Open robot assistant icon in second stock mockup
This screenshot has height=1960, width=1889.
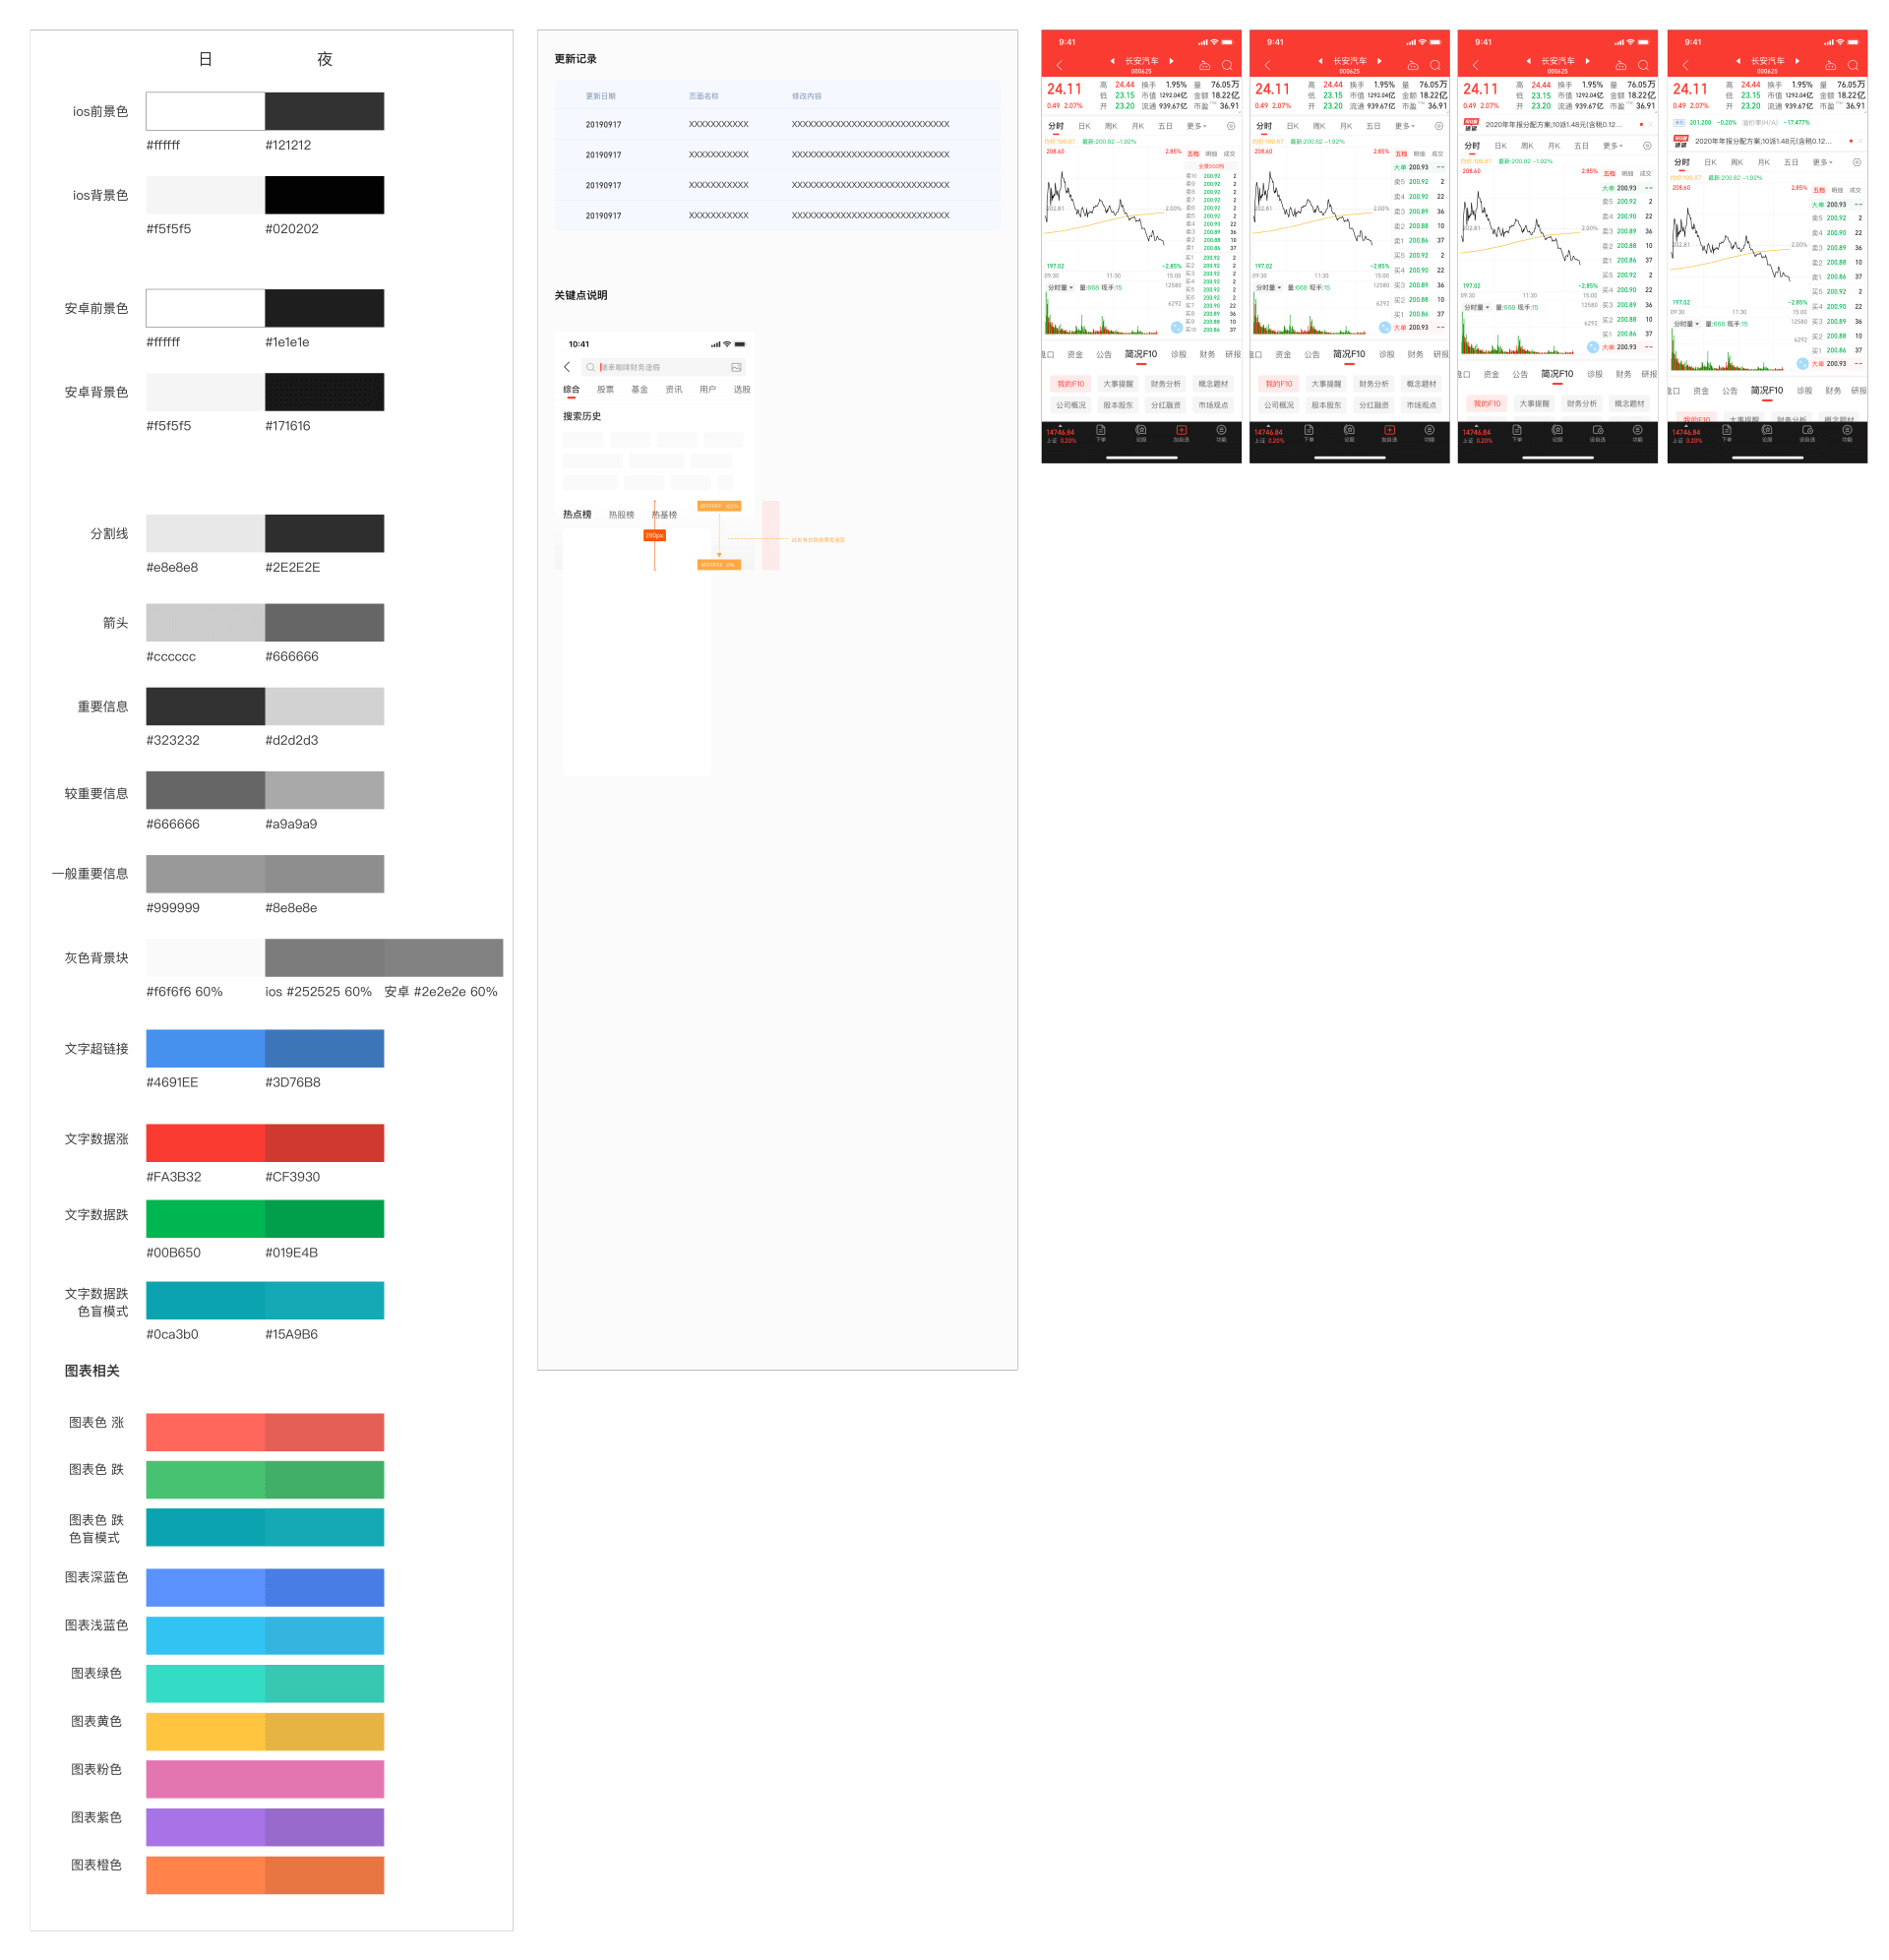coord(1413,65)
